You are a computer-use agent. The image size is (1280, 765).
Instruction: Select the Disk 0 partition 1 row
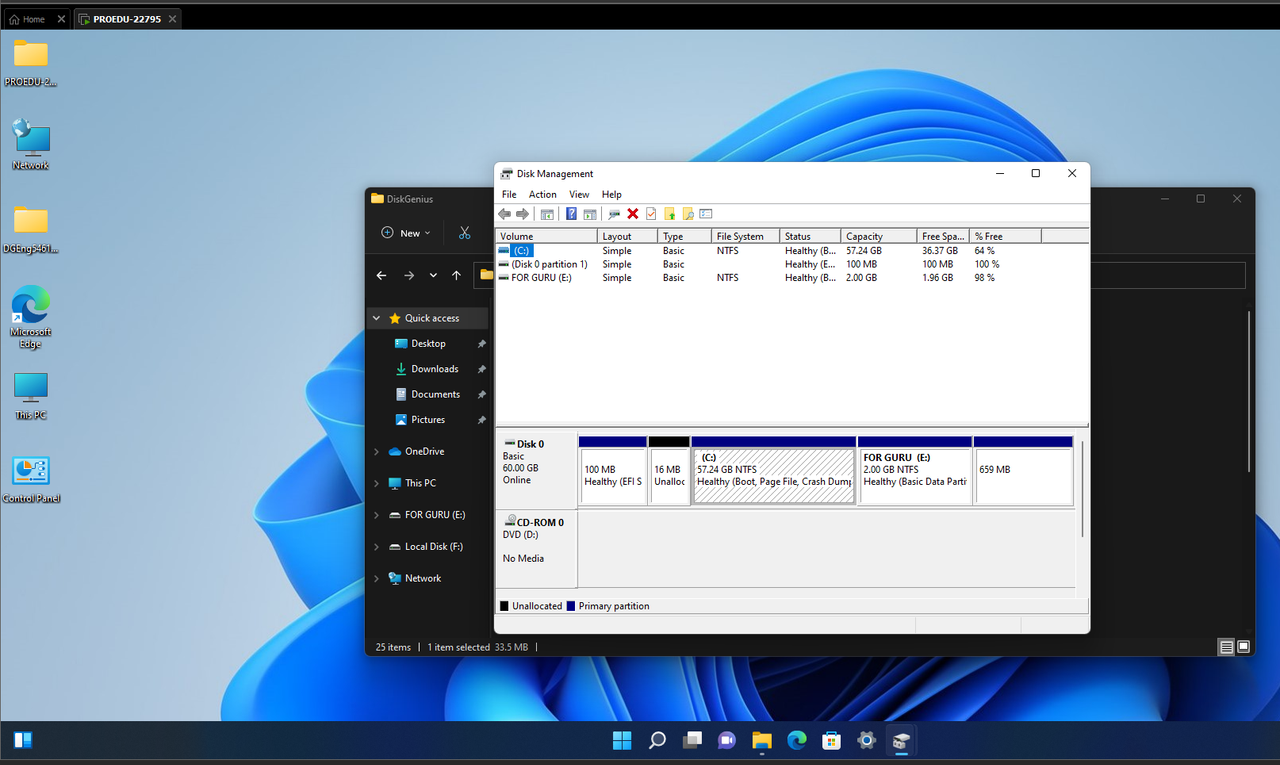coord(549,264)
